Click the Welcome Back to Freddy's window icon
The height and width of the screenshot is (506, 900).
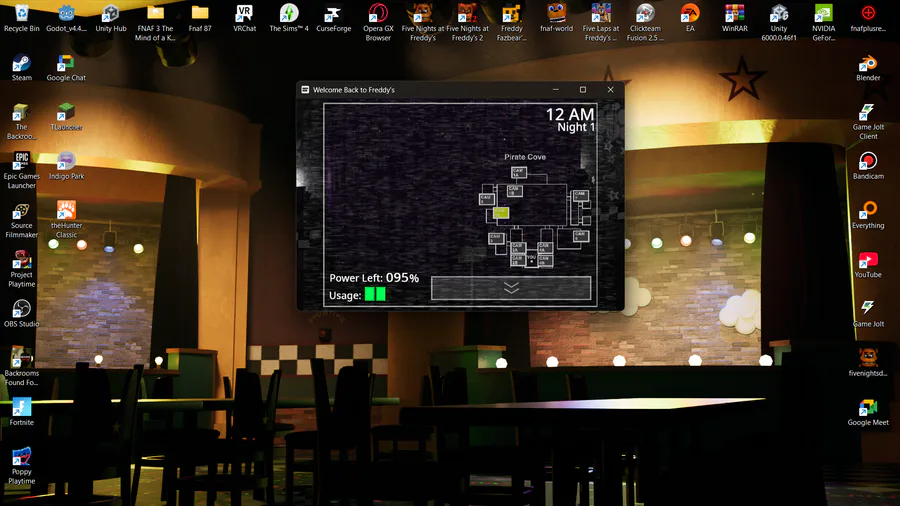[305, 89]
